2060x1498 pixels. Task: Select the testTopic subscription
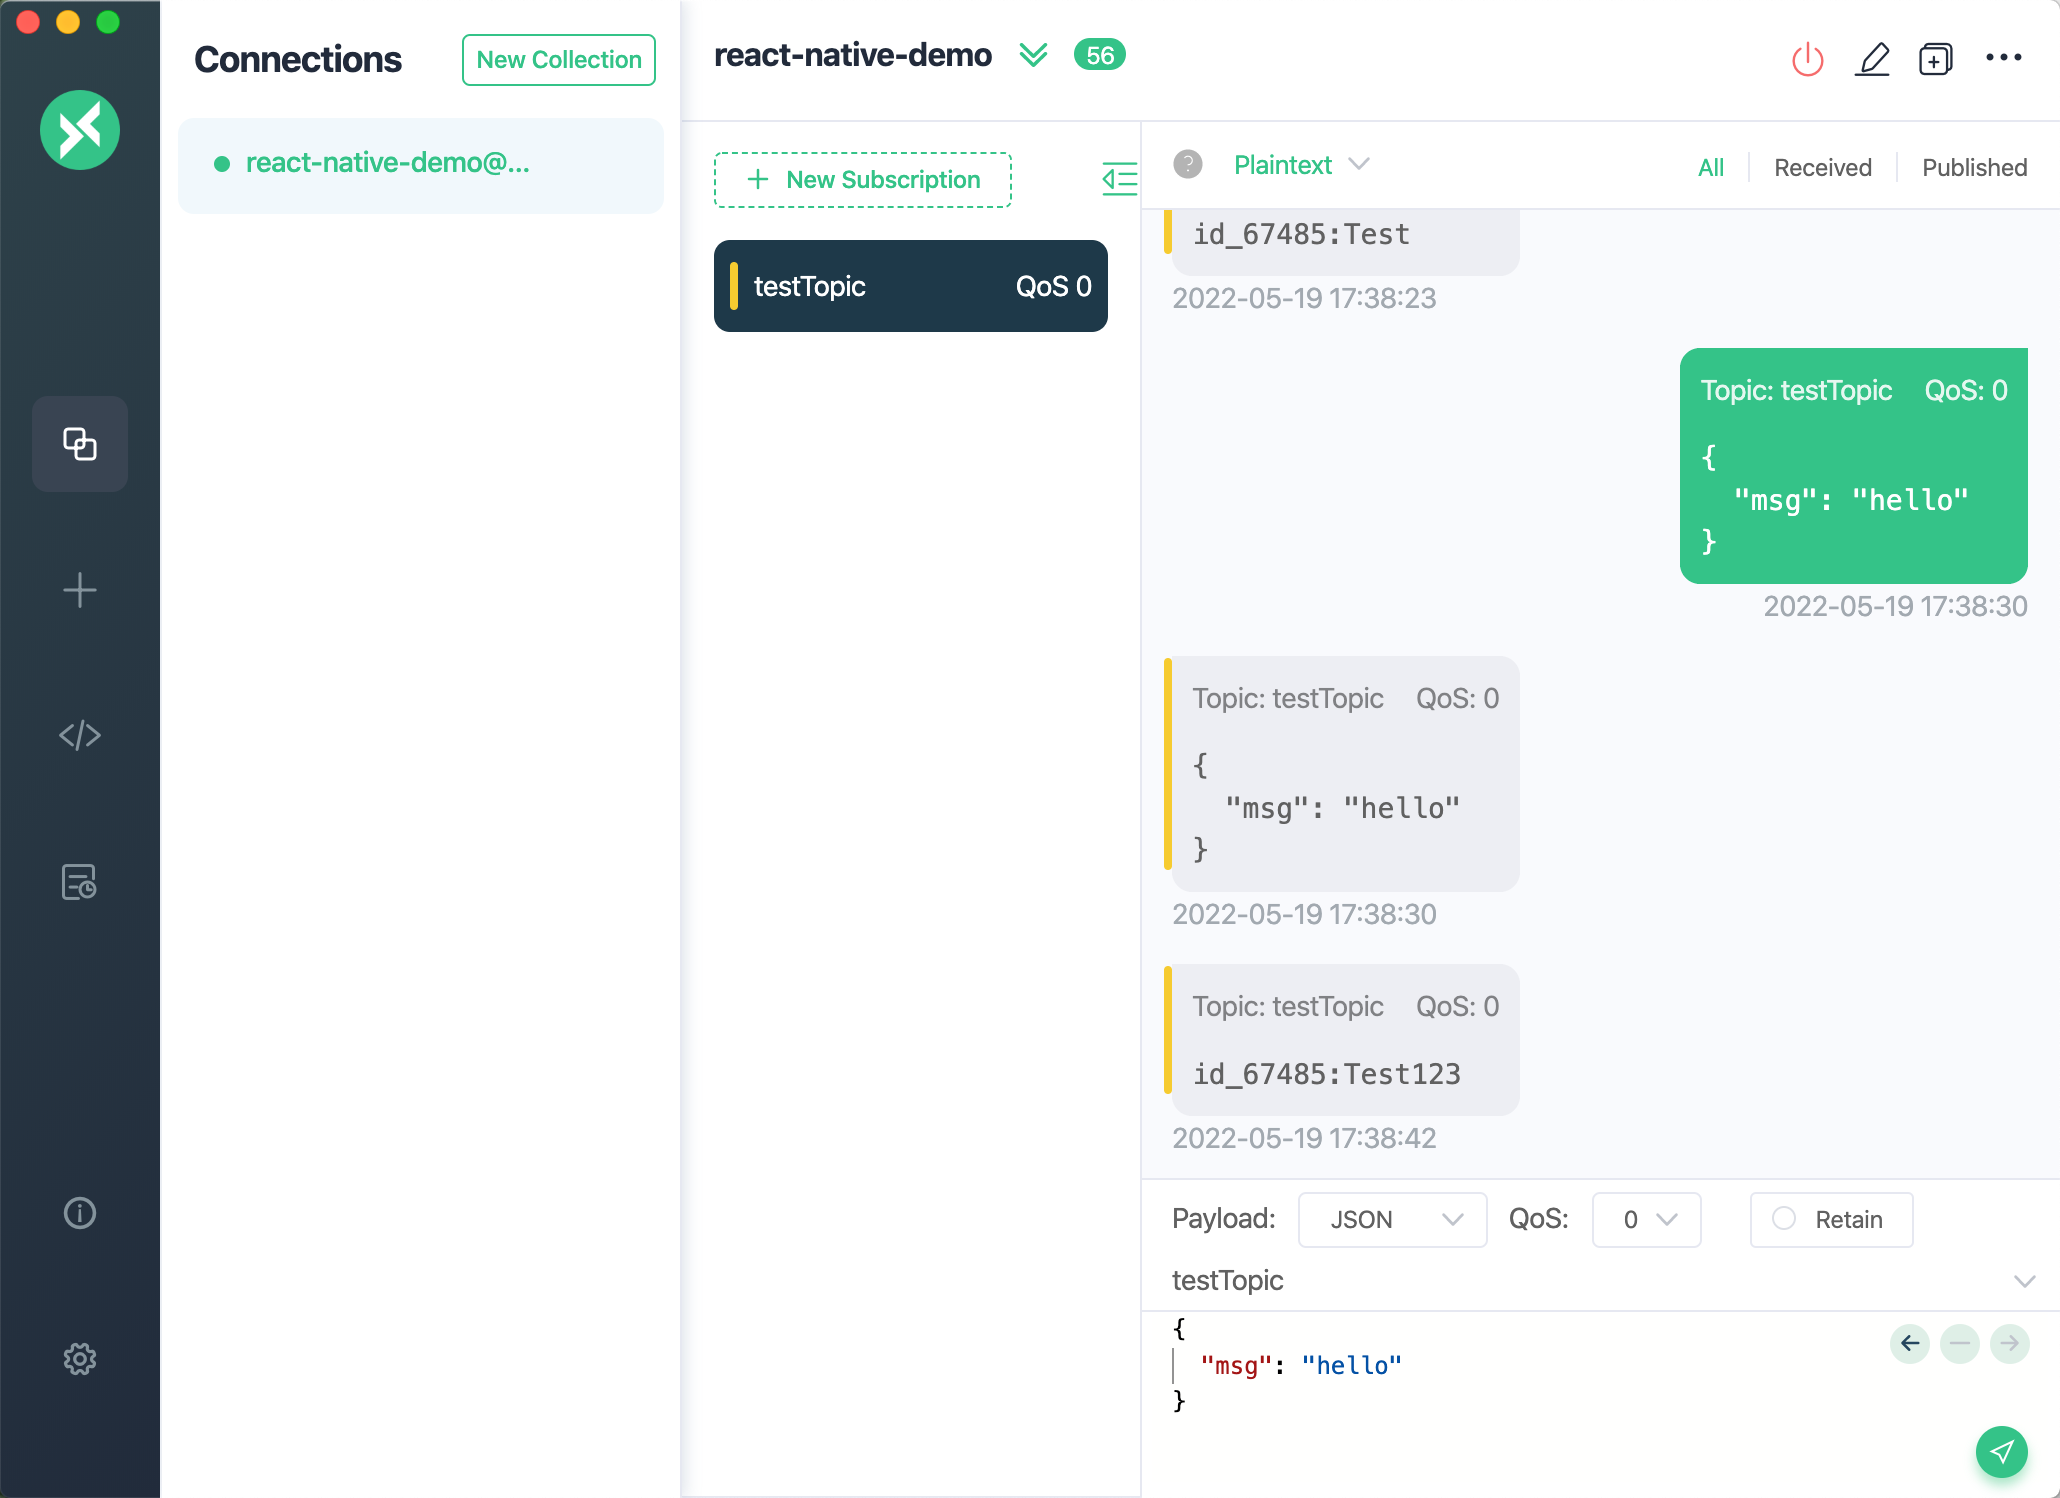910,286
